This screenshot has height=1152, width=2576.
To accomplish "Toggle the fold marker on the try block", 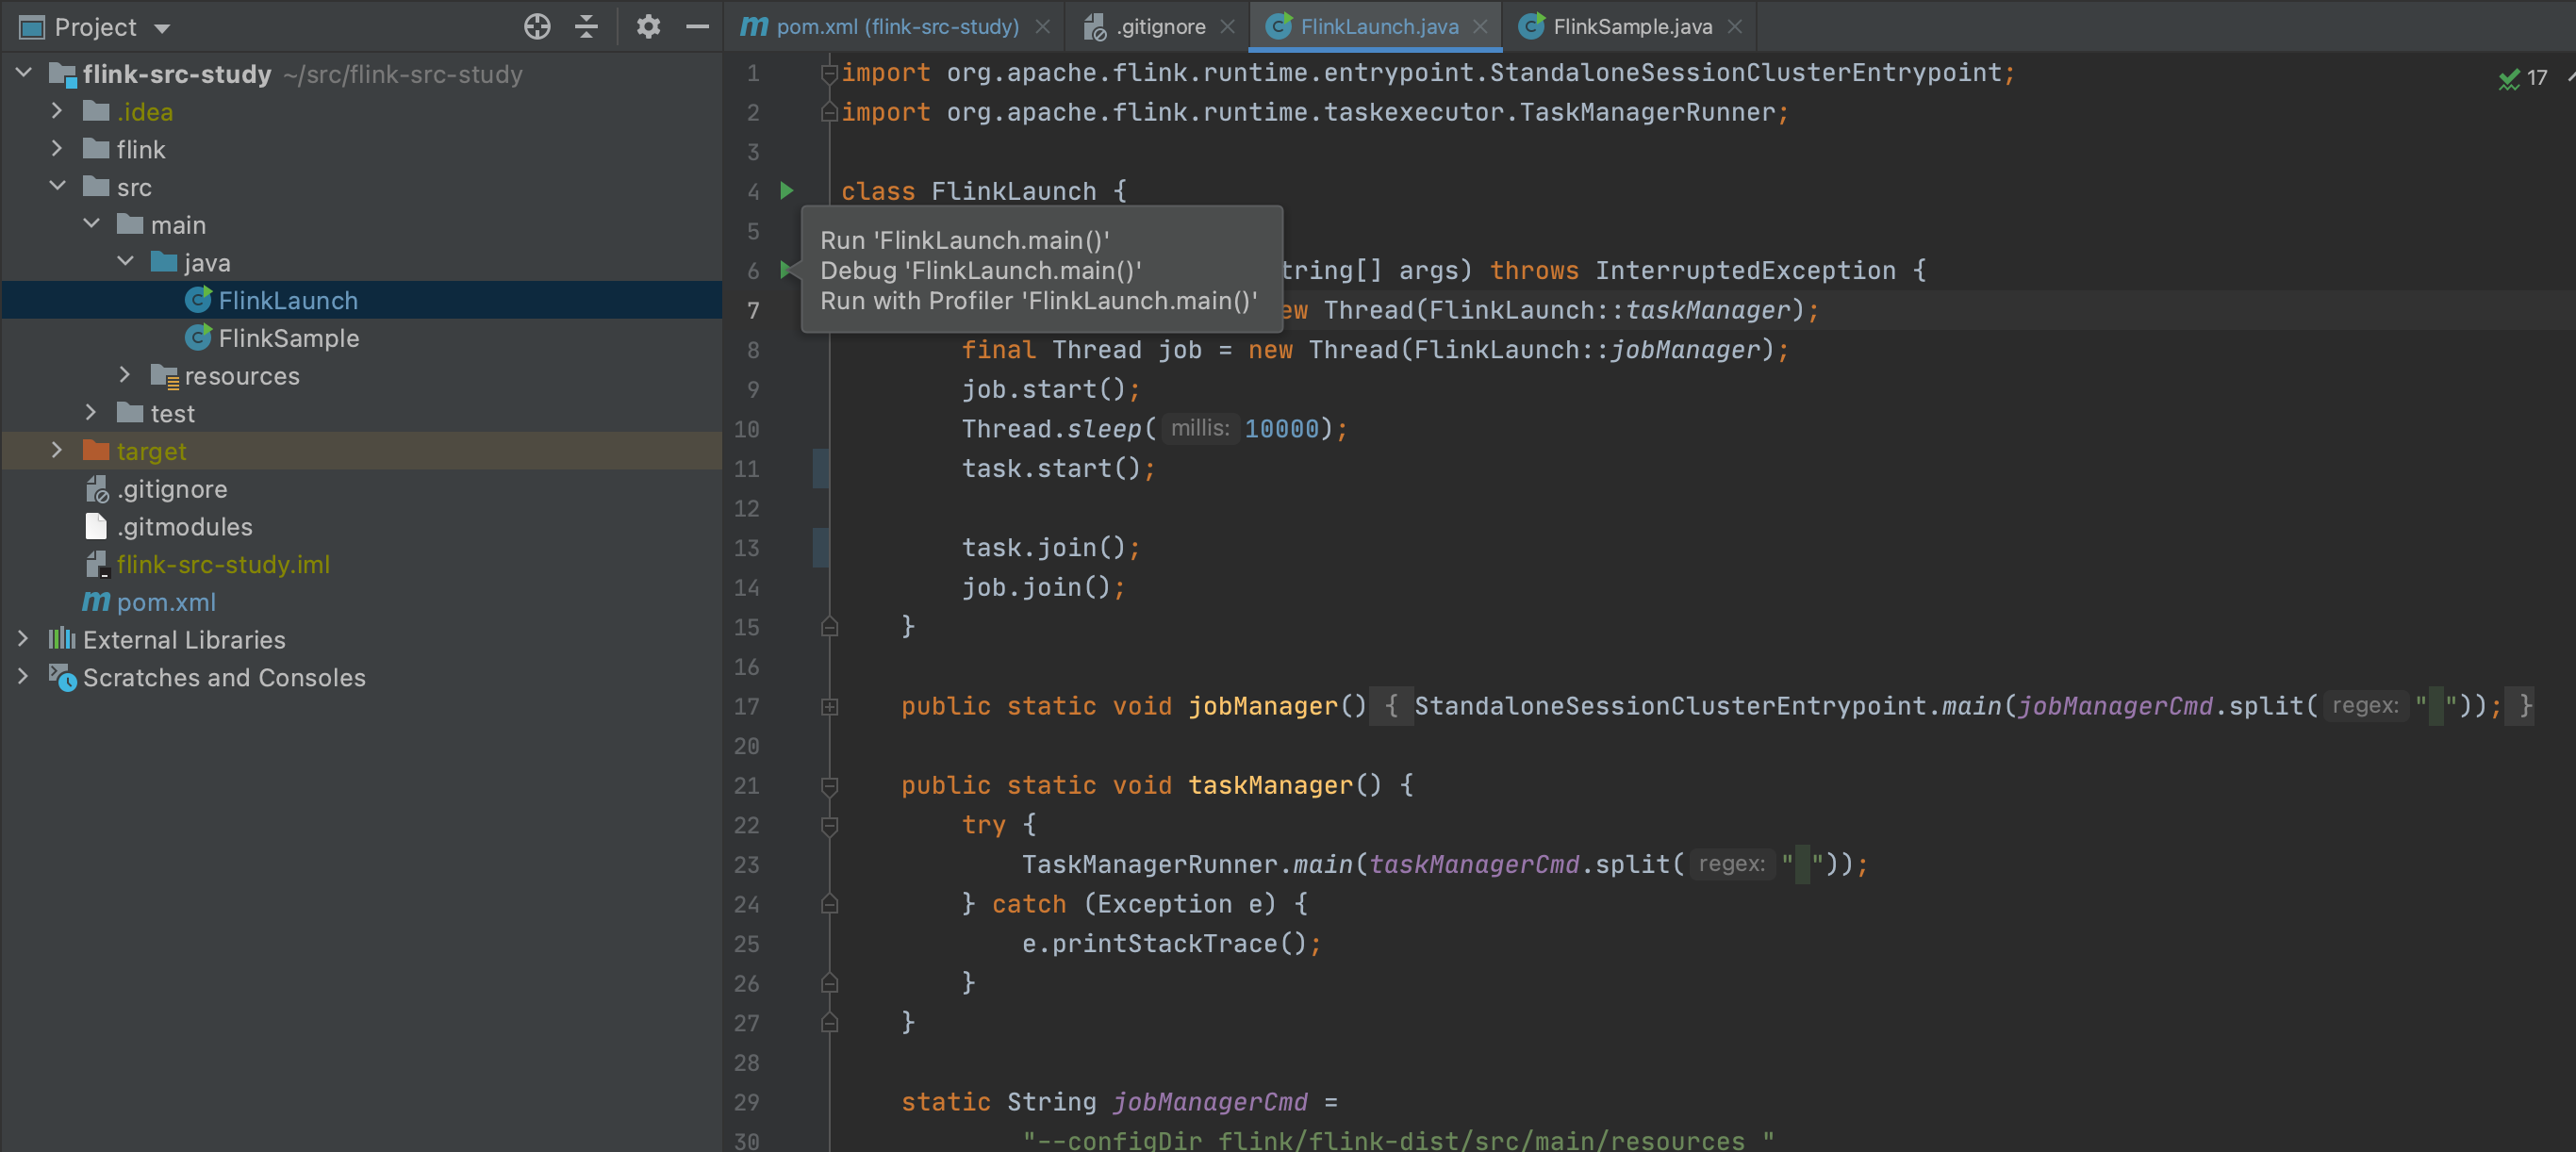I will tap(829, 825).
